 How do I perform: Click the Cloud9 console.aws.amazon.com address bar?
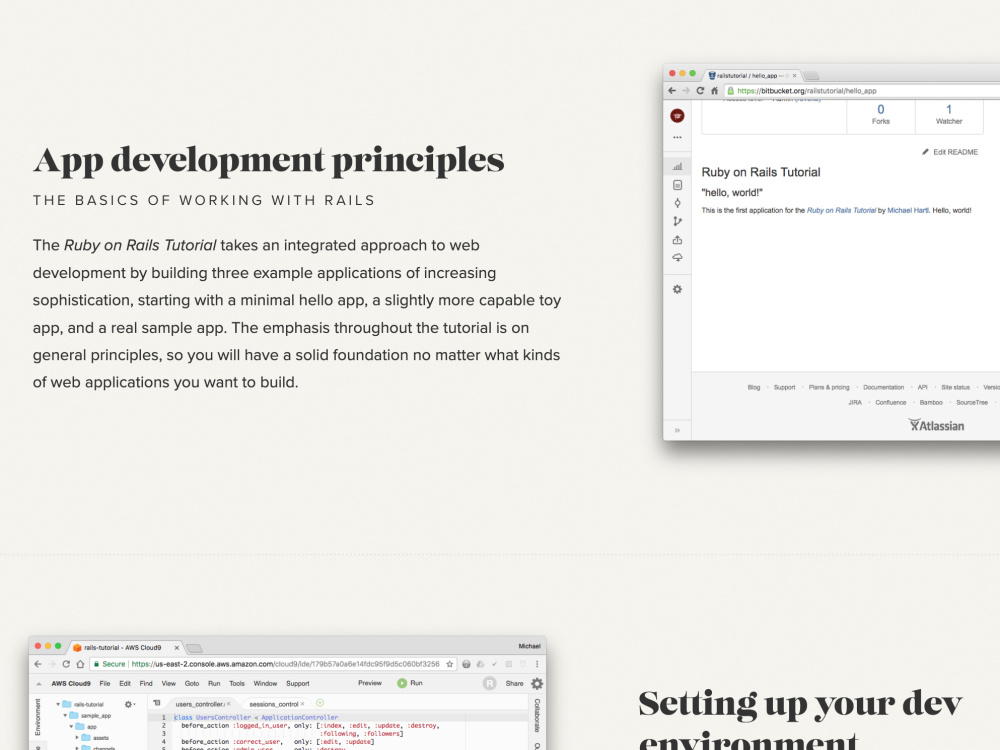[x=274, y=664]
